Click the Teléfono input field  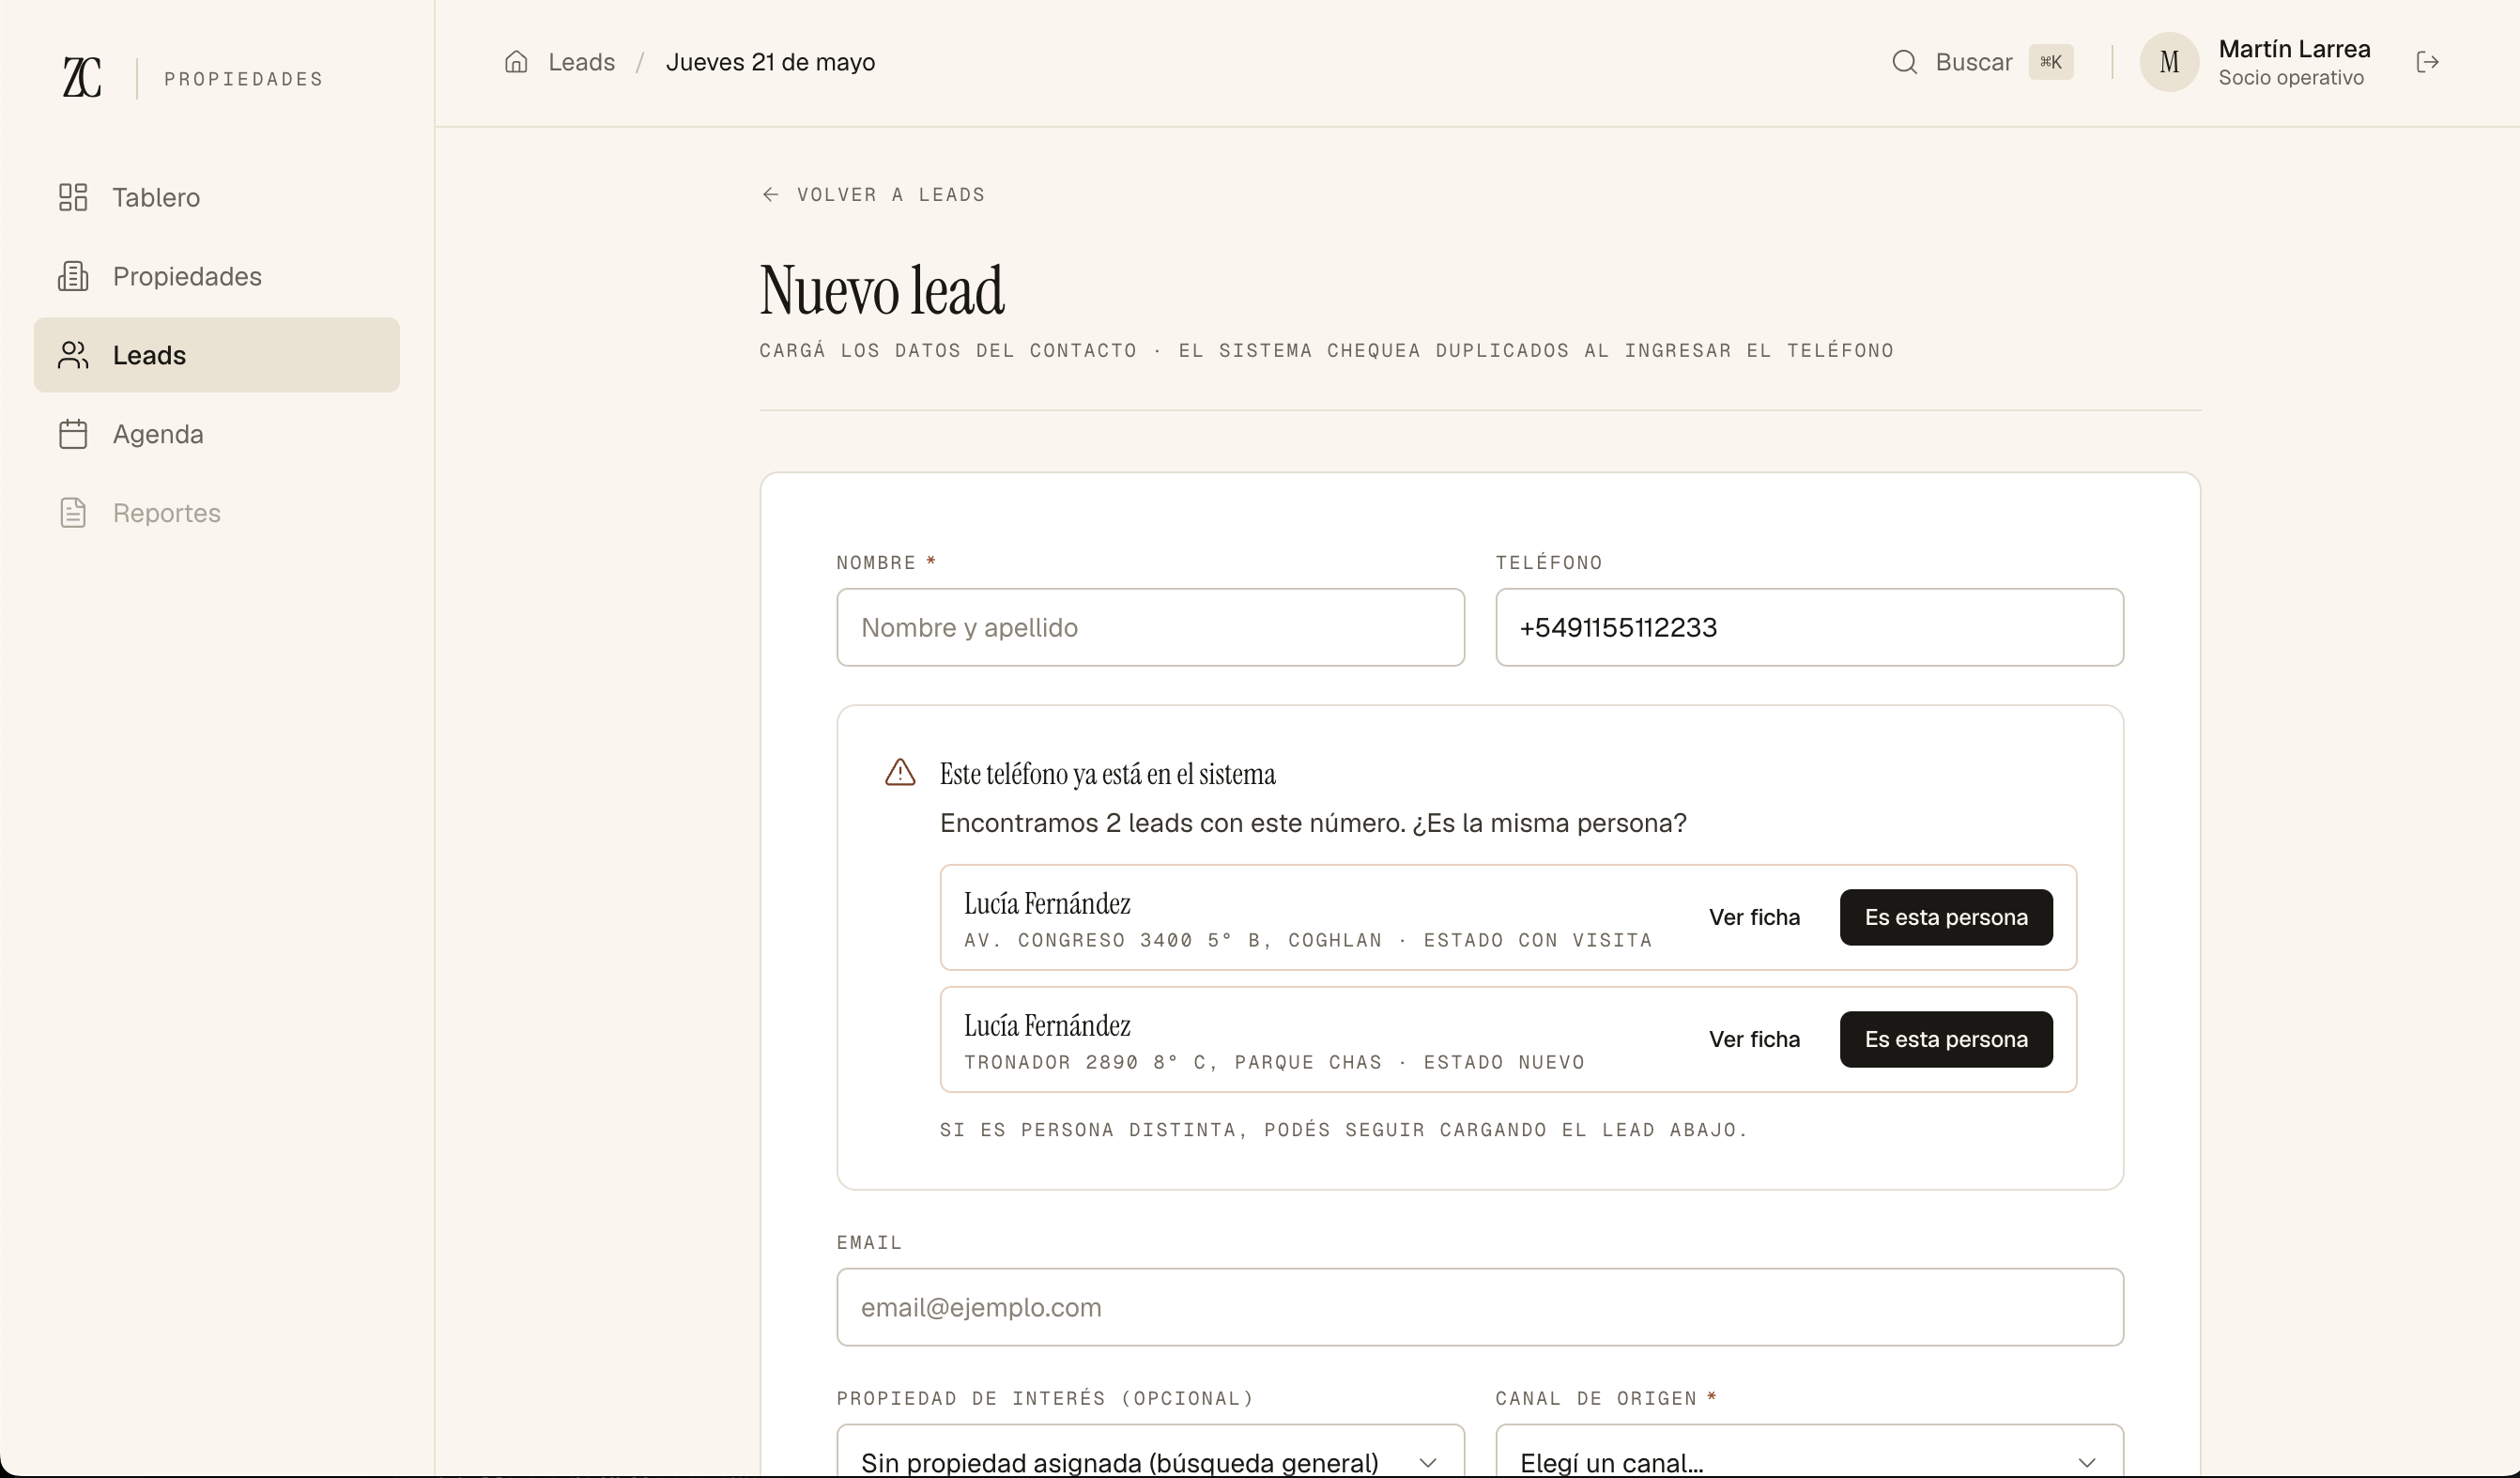coord(1809,627)
